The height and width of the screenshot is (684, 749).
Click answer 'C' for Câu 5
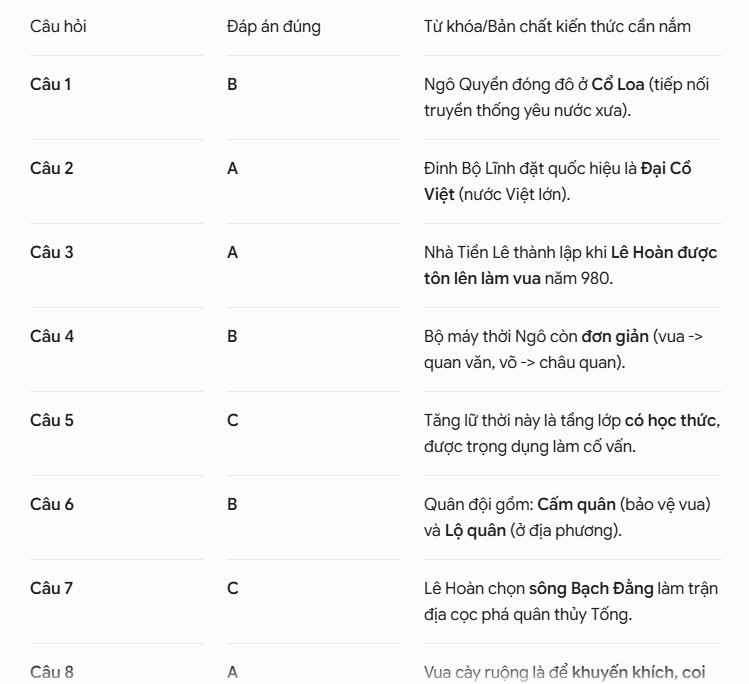pyautogui.click(x=232, y=421)
